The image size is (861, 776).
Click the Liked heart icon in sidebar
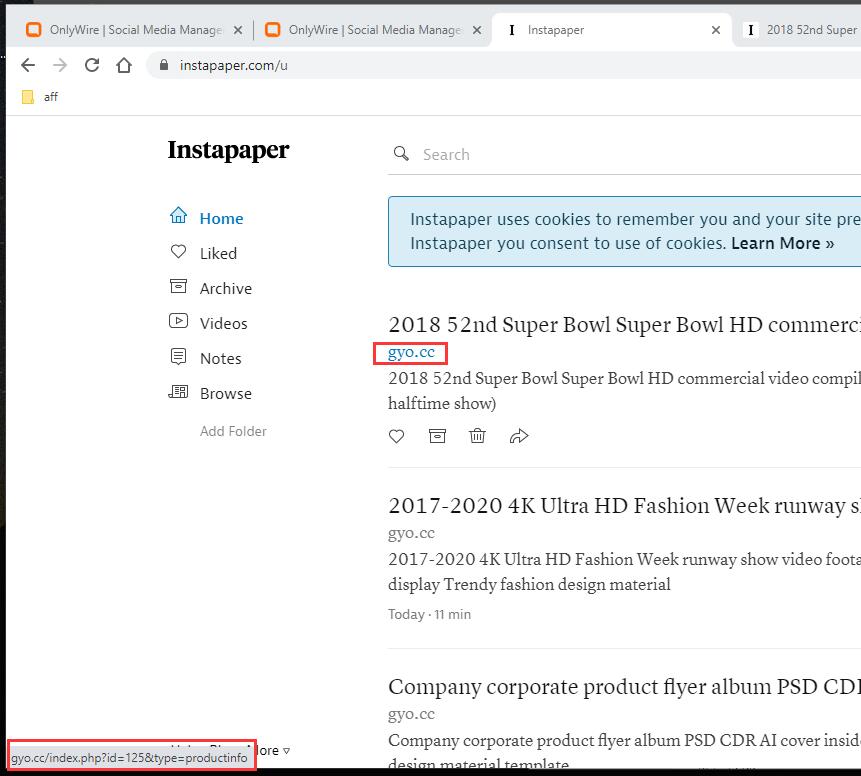[178, 252]
